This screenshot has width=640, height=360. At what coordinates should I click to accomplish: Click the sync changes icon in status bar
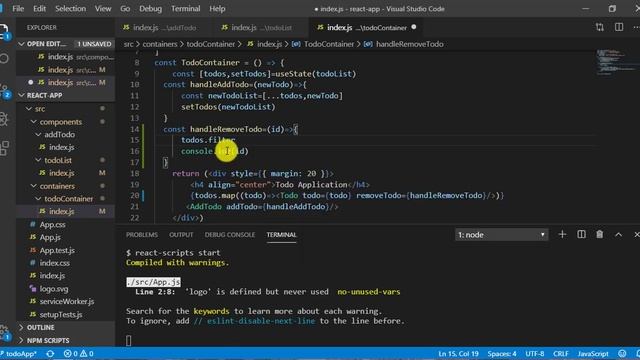pos(50,353)
